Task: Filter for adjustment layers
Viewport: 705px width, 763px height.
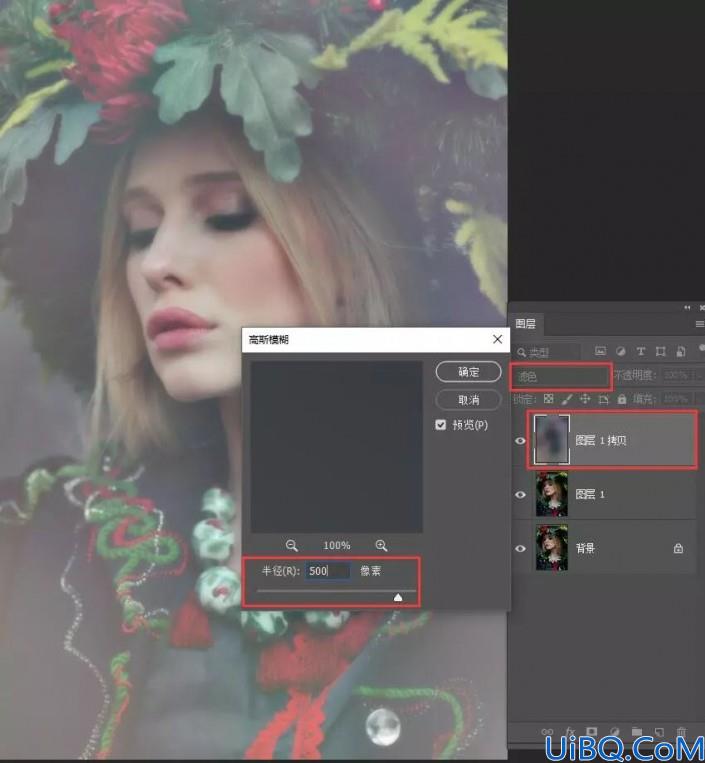Action: tap(620, 351)
